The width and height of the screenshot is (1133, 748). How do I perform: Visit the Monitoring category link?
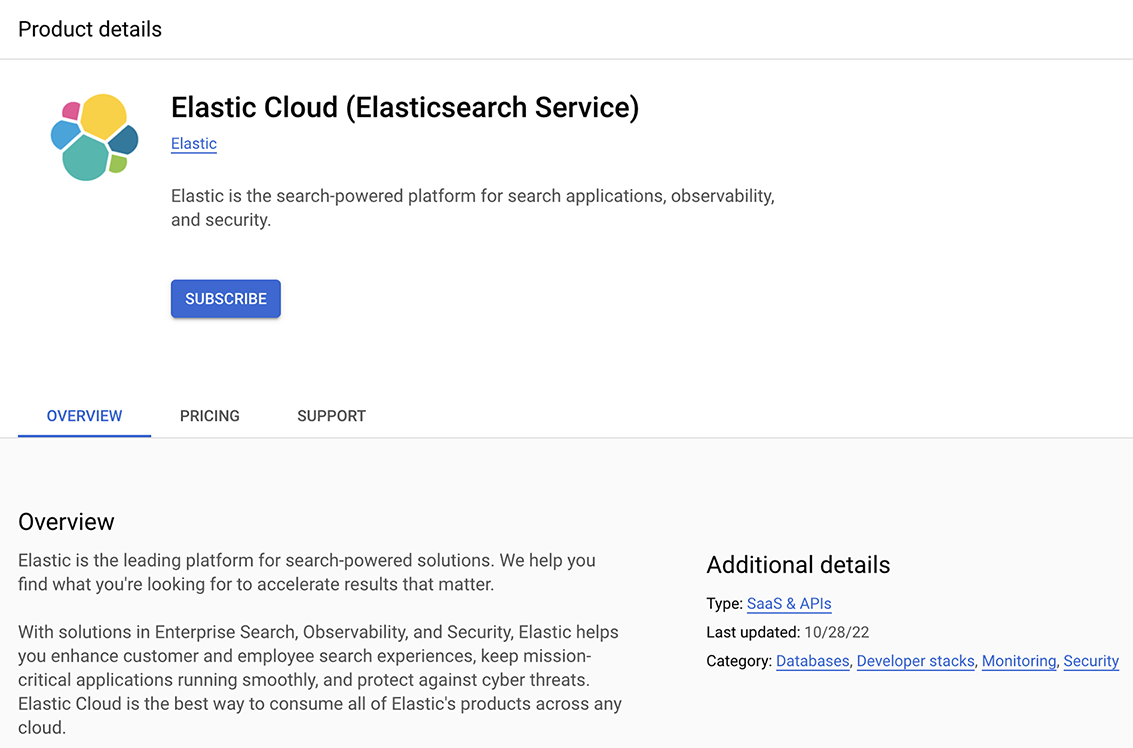1019,661
